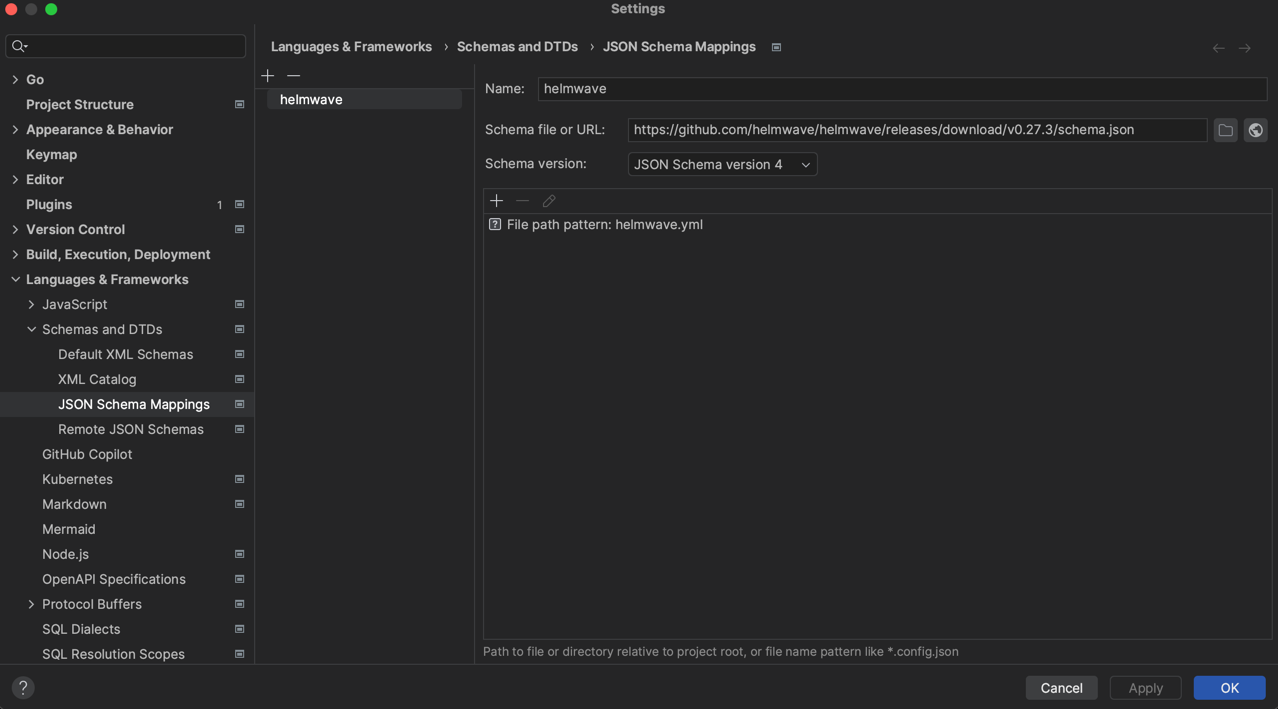
Task: Open OpenAPI Specifications settings
Action: pyautogui.click(x=114, y=579)
